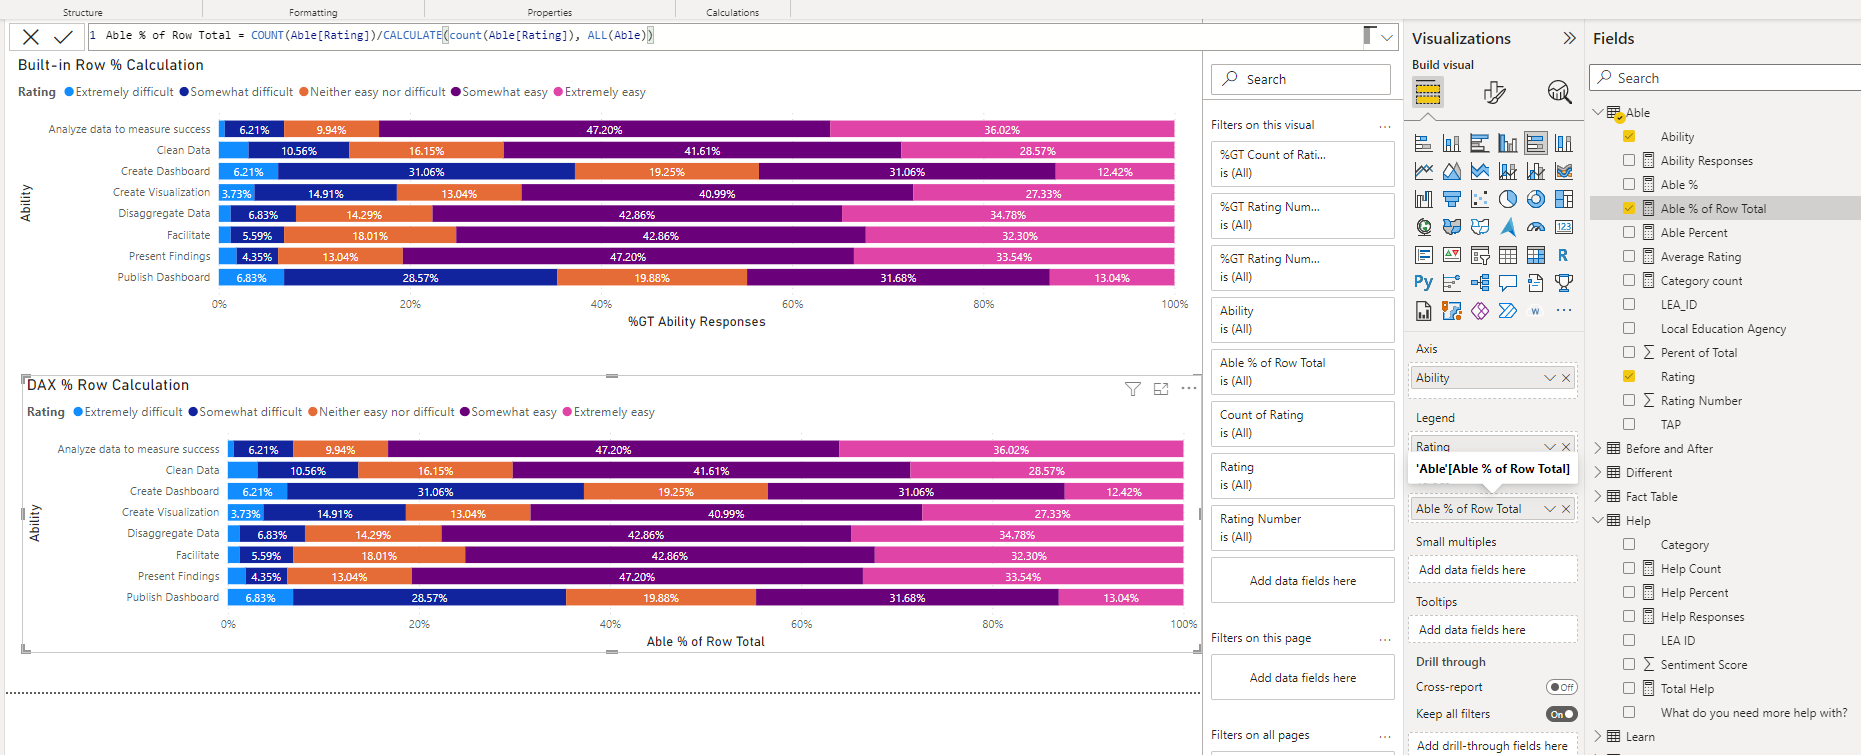This screenshot has height=755, width=1861.
Task: Check the Able Percent field checkbox
Action: tap(1629, 232)
